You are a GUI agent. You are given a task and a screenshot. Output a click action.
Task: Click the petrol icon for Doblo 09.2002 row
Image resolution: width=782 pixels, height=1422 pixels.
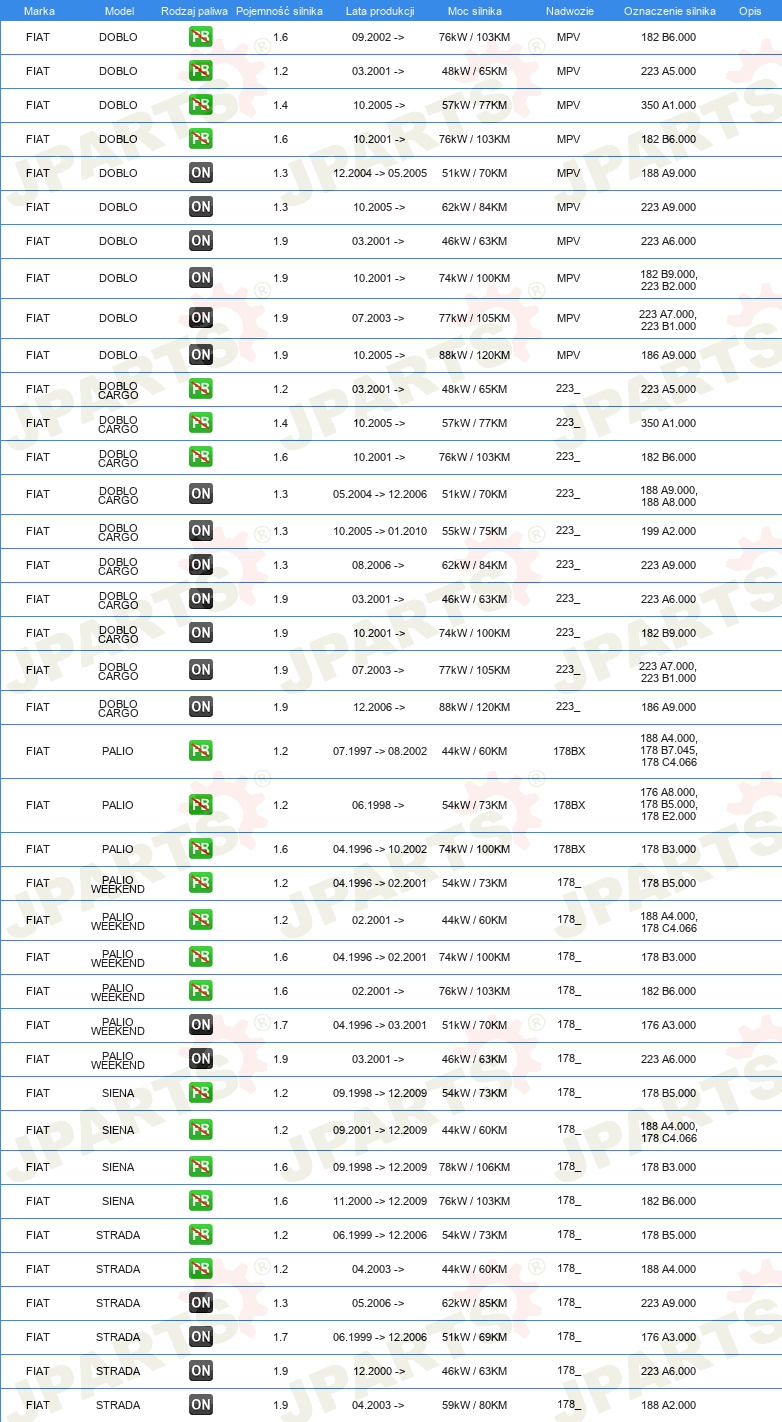[x=201, y=37]
